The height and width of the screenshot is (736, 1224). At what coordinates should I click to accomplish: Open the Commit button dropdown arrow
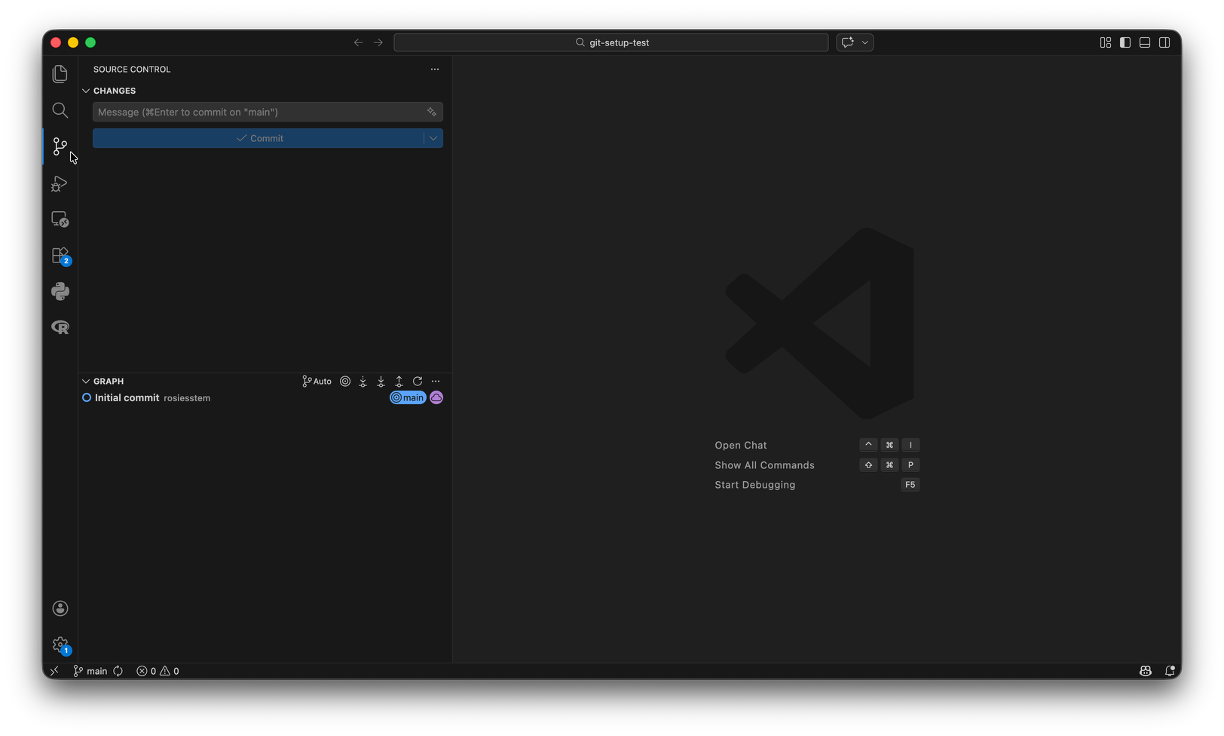click(434, 138)
